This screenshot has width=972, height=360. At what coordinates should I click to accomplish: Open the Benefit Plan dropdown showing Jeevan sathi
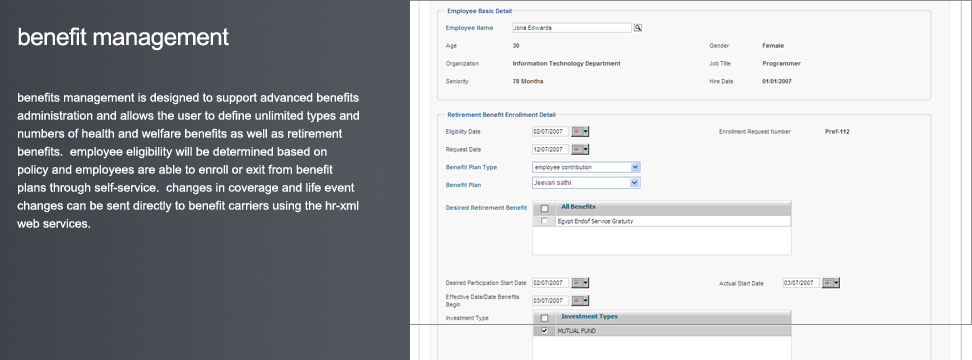[x=635, y=183]
